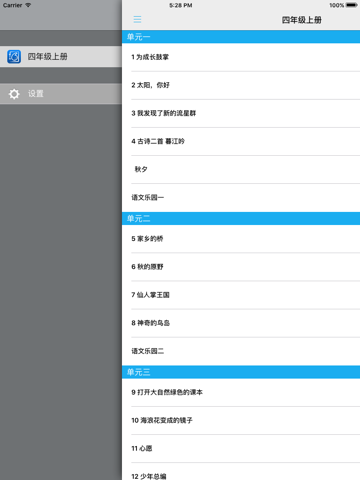Click the settings gear icon
Viewport: 360px width, 480px height.
click(x=14, y=94)
